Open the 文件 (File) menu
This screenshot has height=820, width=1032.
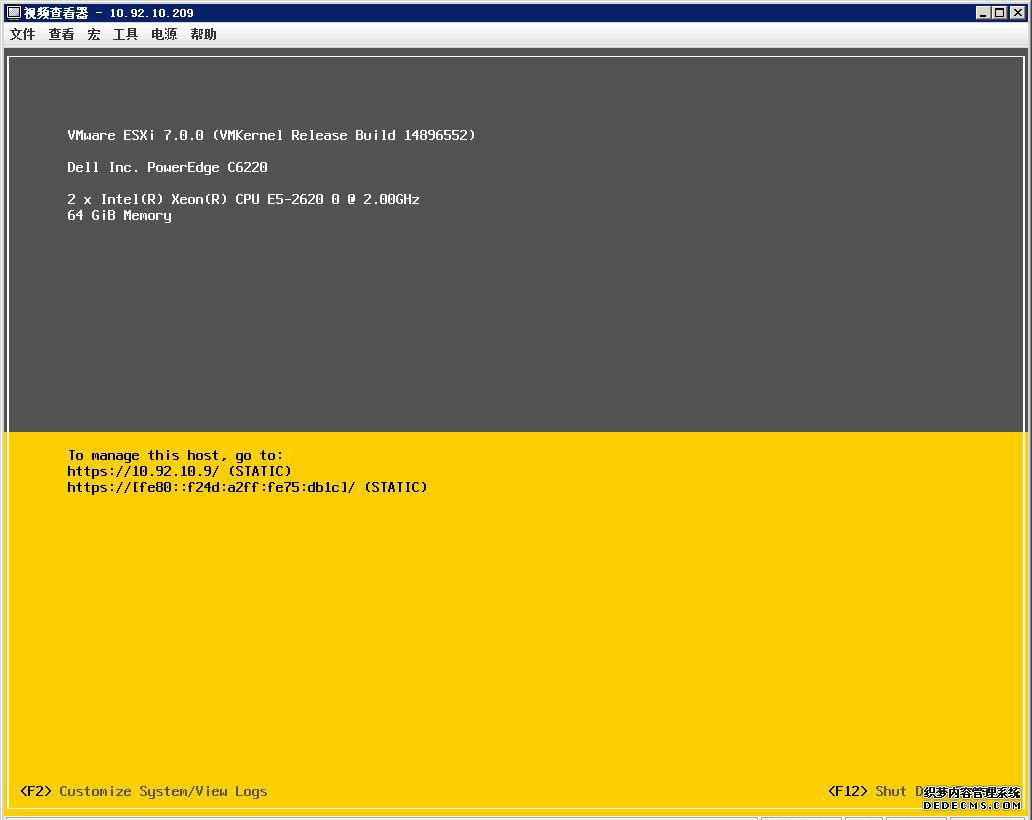22,34
